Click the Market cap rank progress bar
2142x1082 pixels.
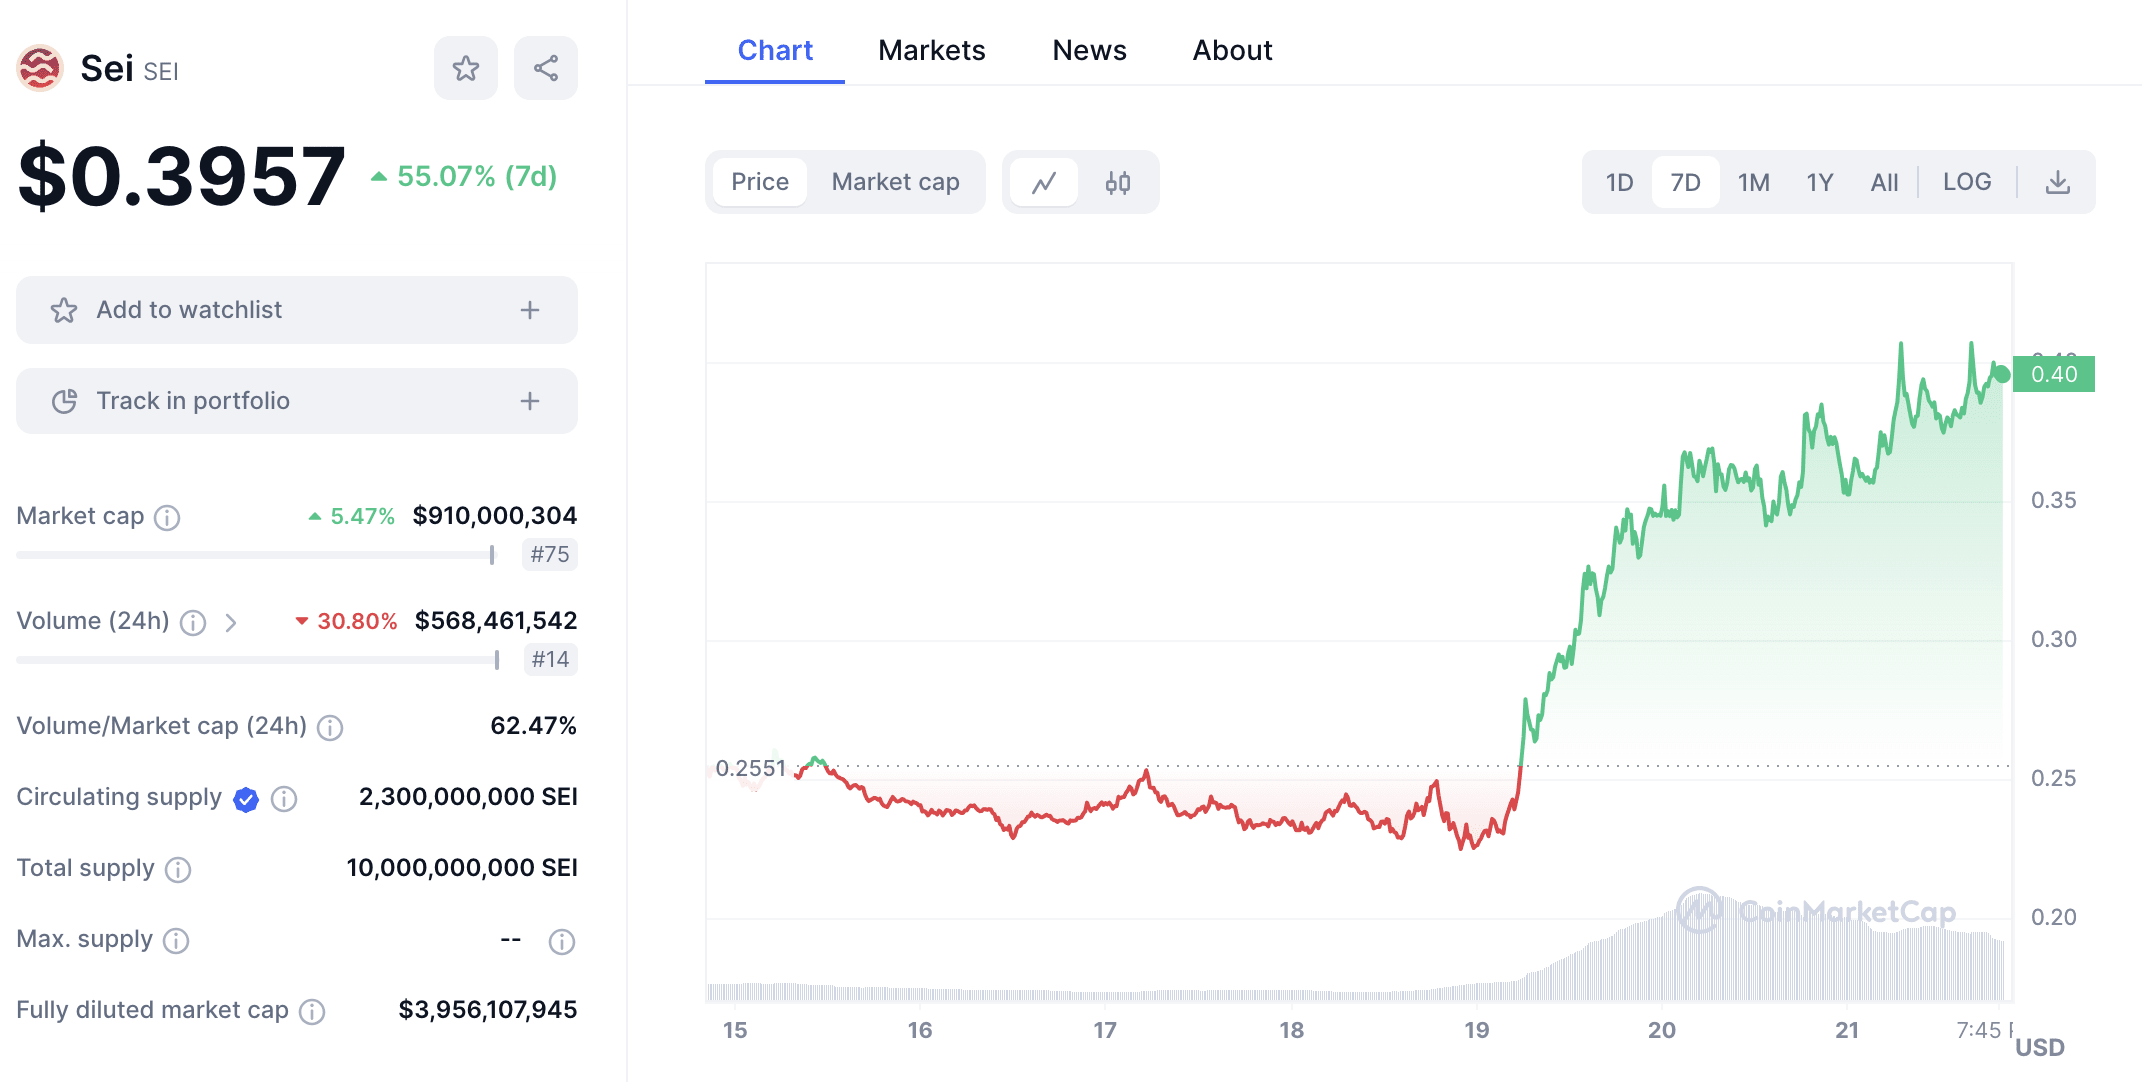255,555
